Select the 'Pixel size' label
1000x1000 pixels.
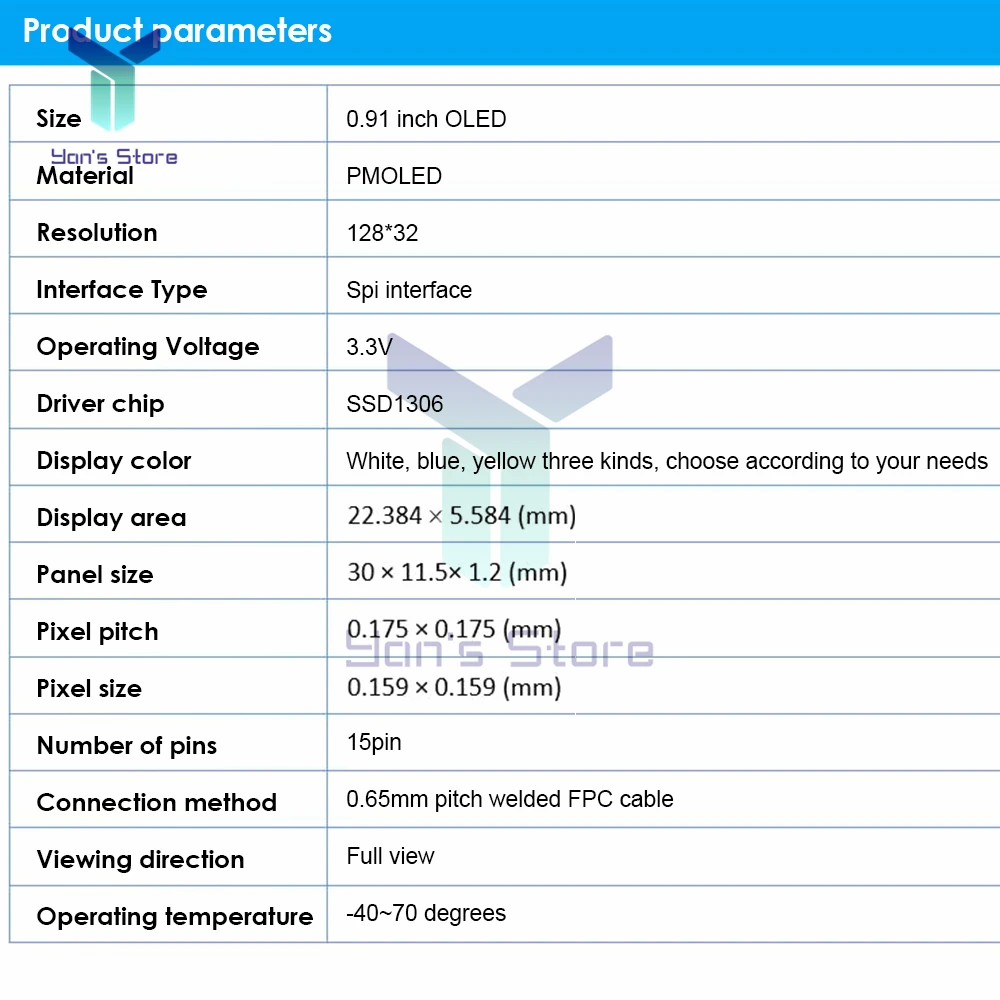(x=89, y=689)
